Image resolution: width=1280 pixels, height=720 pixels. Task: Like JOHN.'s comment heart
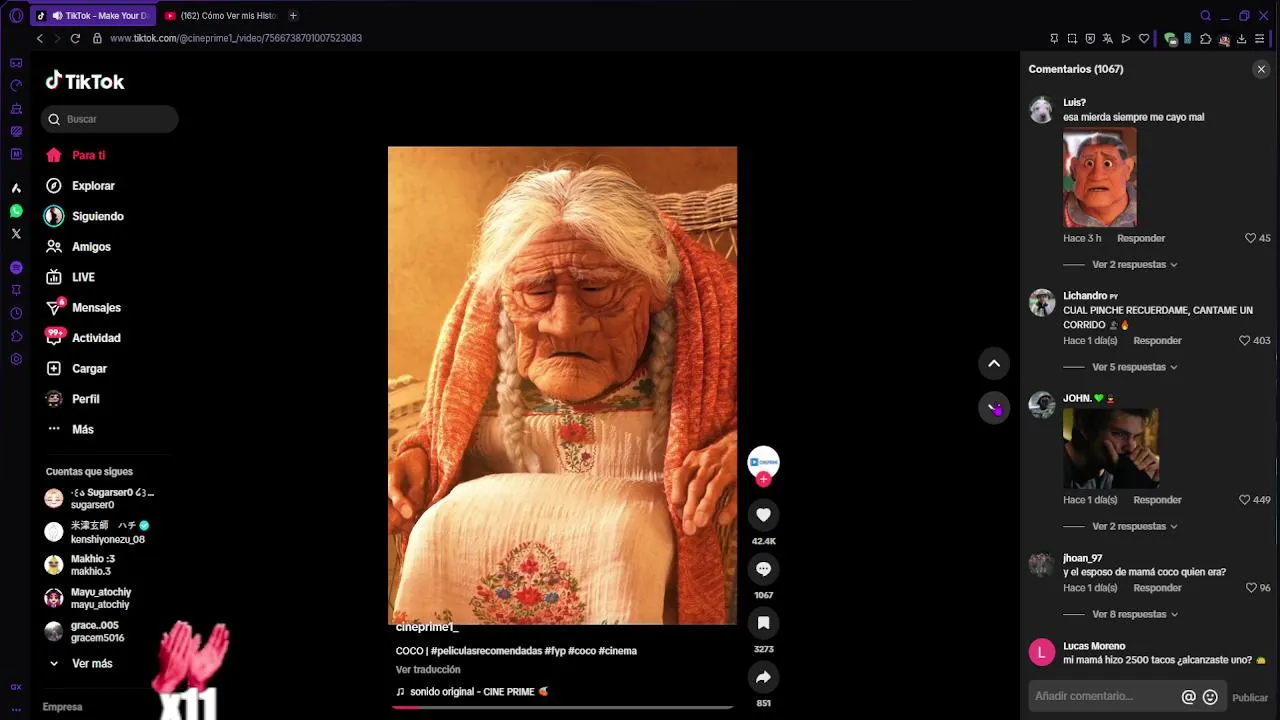click(x=1244, y=499)
